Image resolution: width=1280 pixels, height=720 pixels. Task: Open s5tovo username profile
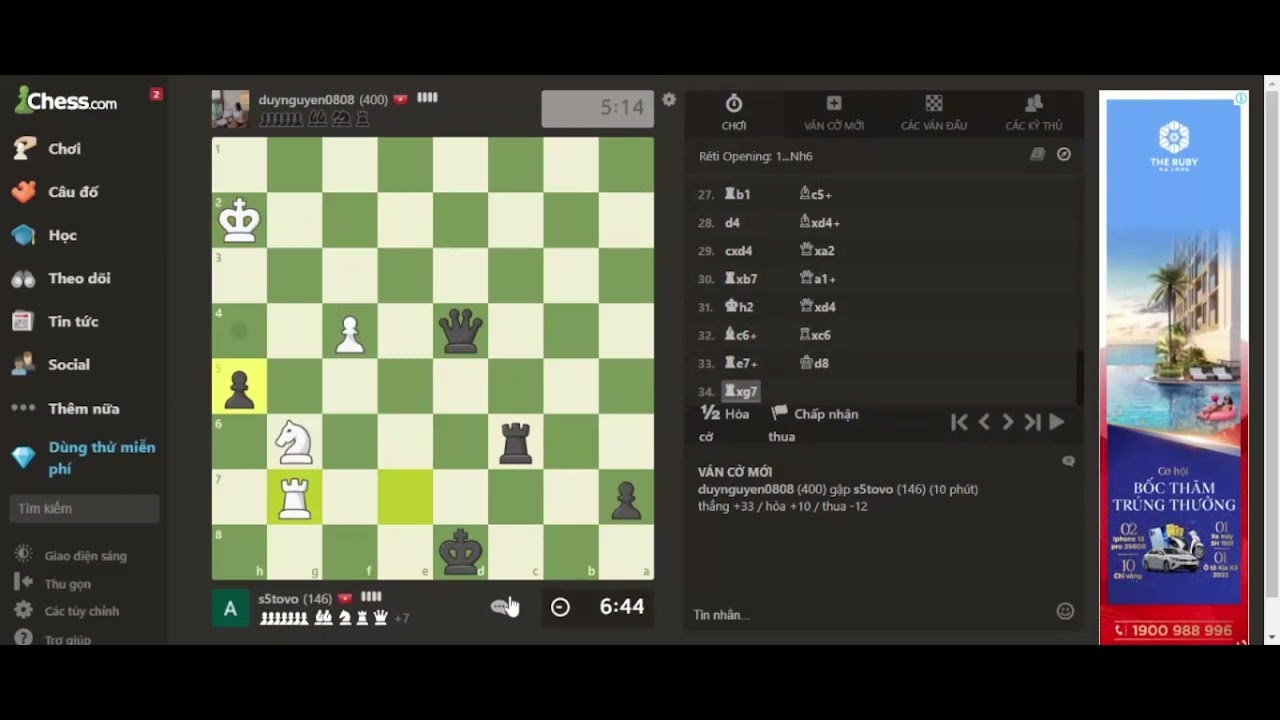point(278,598)
